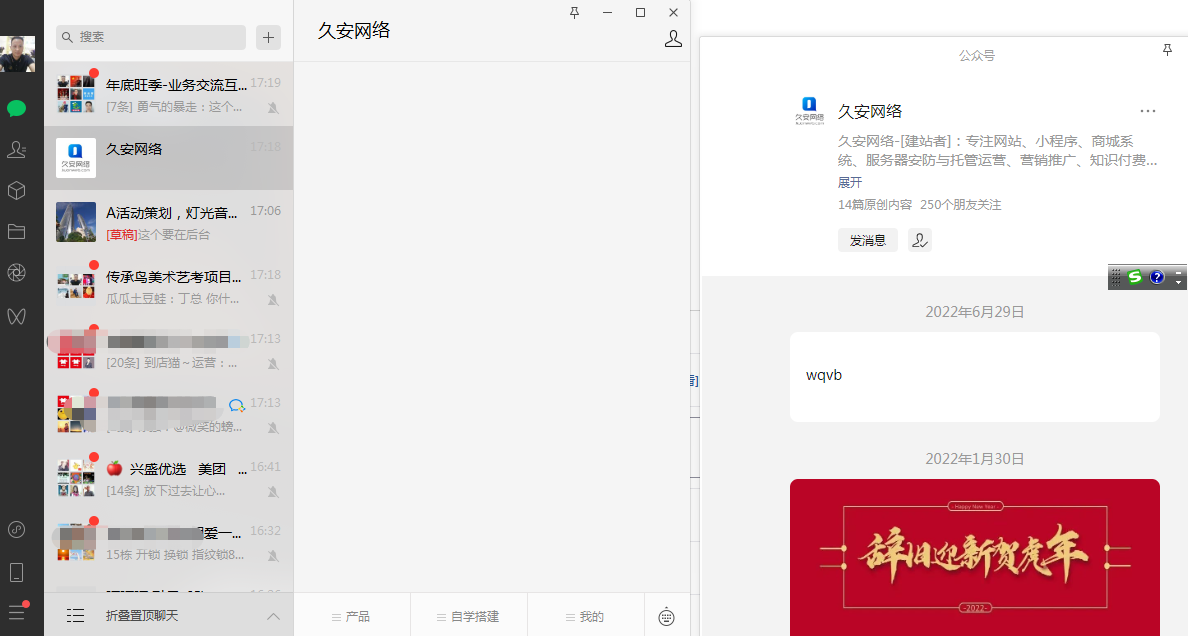The width and height of the screenshot is (1188, 636).
Task: Pin the 久安网络 chat window on top
Action: (x=574, y=12)
